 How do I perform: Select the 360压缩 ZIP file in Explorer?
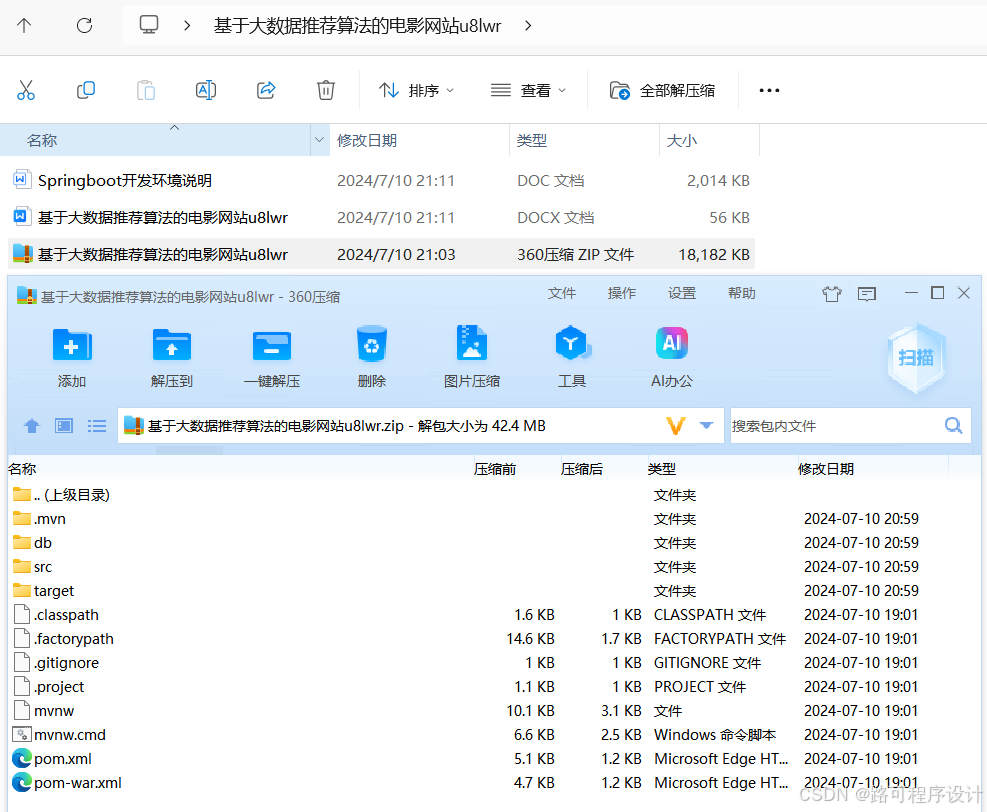tap(381, 254)
